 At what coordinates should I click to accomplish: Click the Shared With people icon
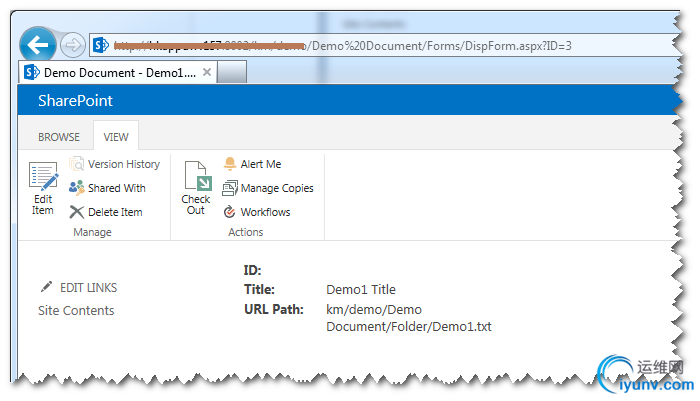coord(76,188)
